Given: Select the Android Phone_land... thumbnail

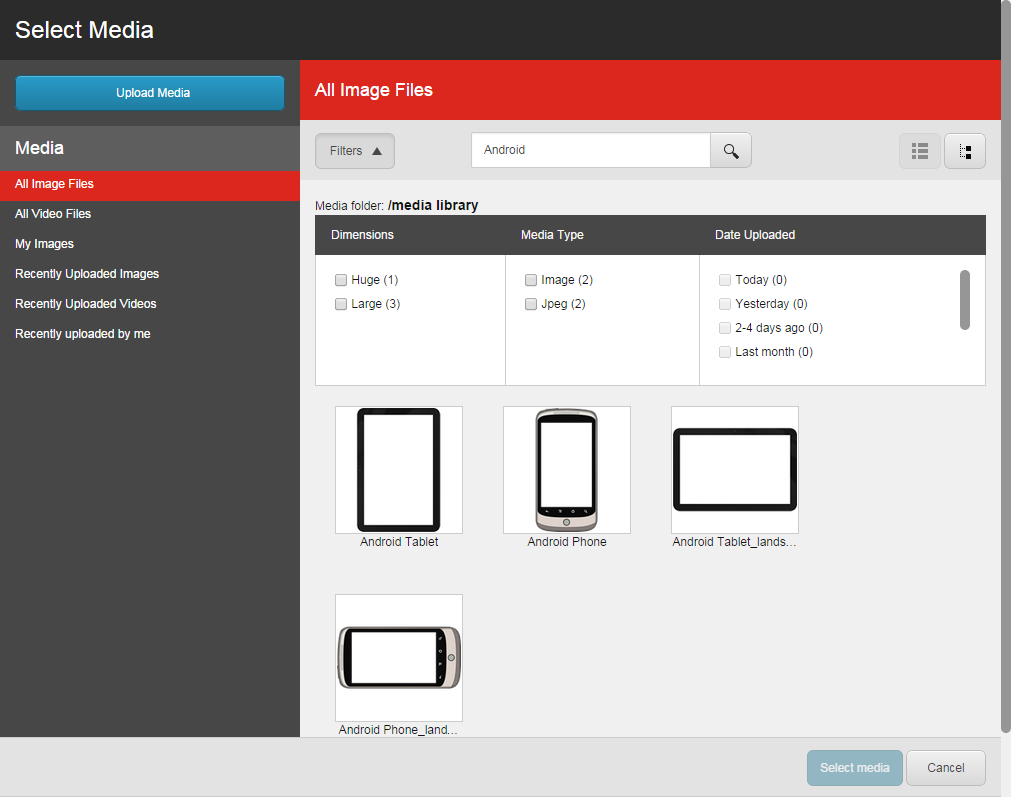Looking at the screenshot, I should coord(398,658).
